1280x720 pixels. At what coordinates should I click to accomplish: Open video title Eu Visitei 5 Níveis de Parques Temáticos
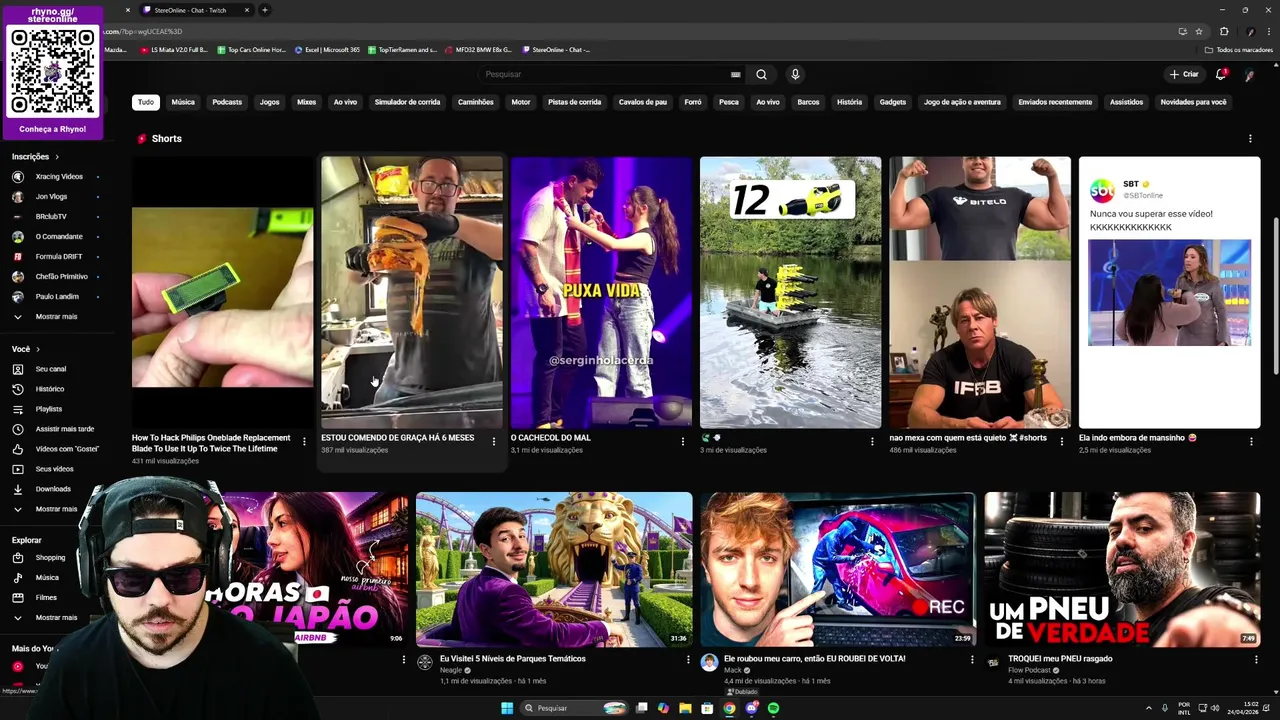click(513, 659)
